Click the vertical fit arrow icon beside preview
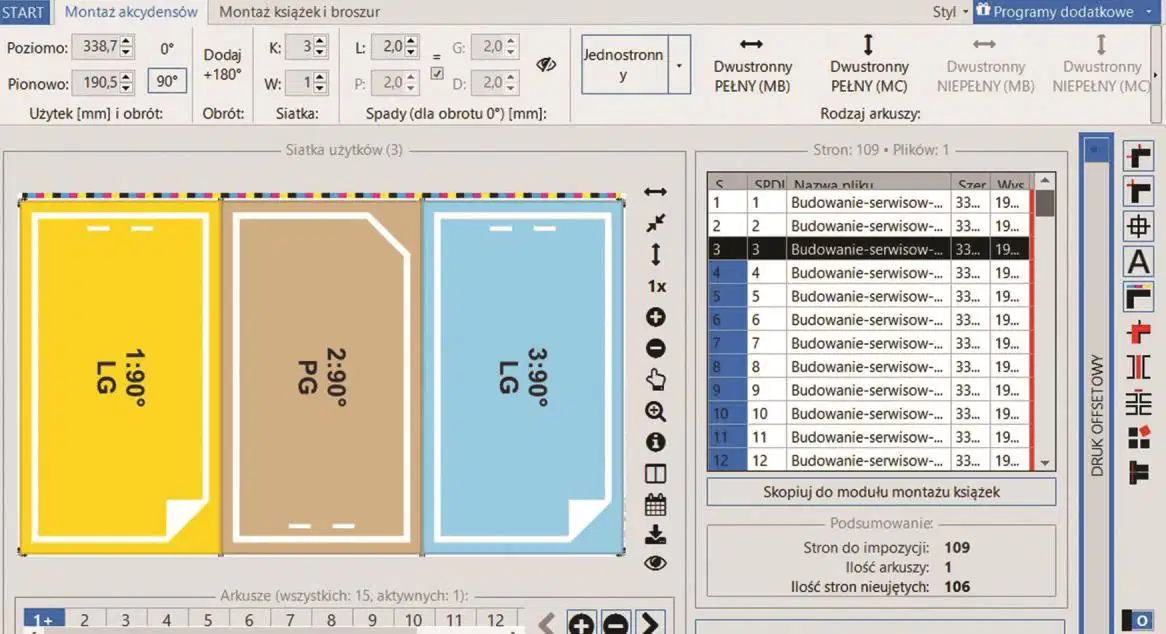 (x=655, y=254)
